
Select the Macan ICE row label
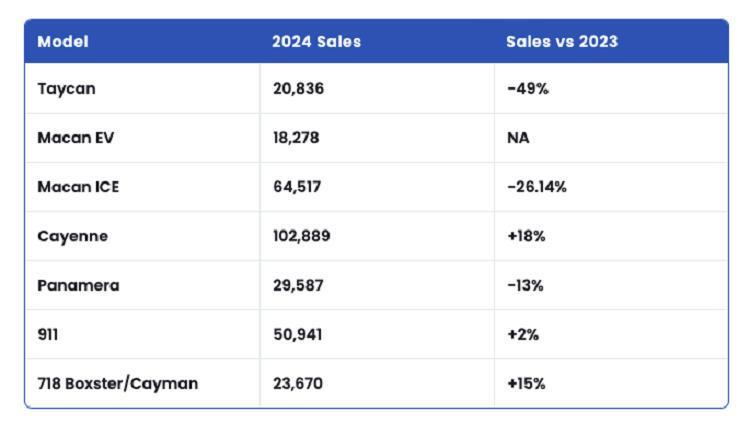click(x=78, y=187)
